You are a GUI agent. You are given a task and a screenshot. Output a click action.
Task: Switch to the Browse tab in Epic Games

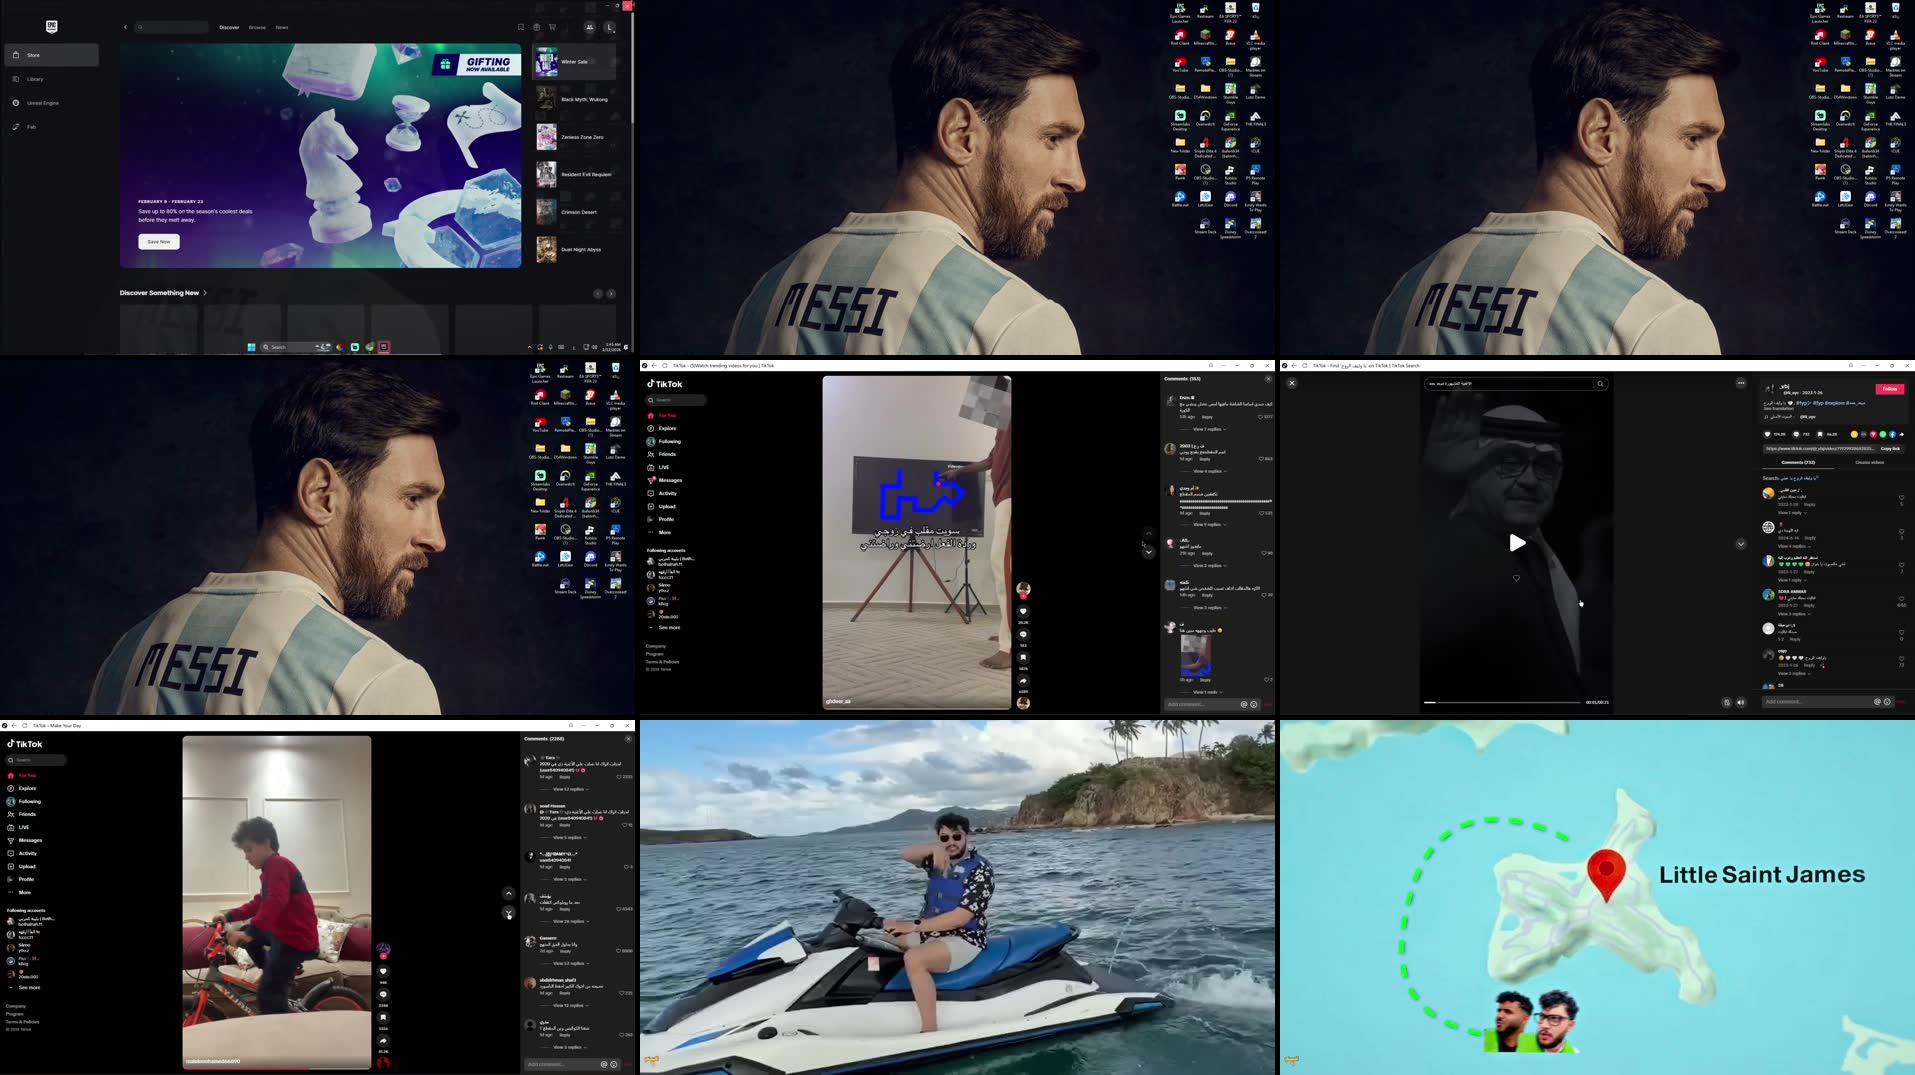(257, 27)
